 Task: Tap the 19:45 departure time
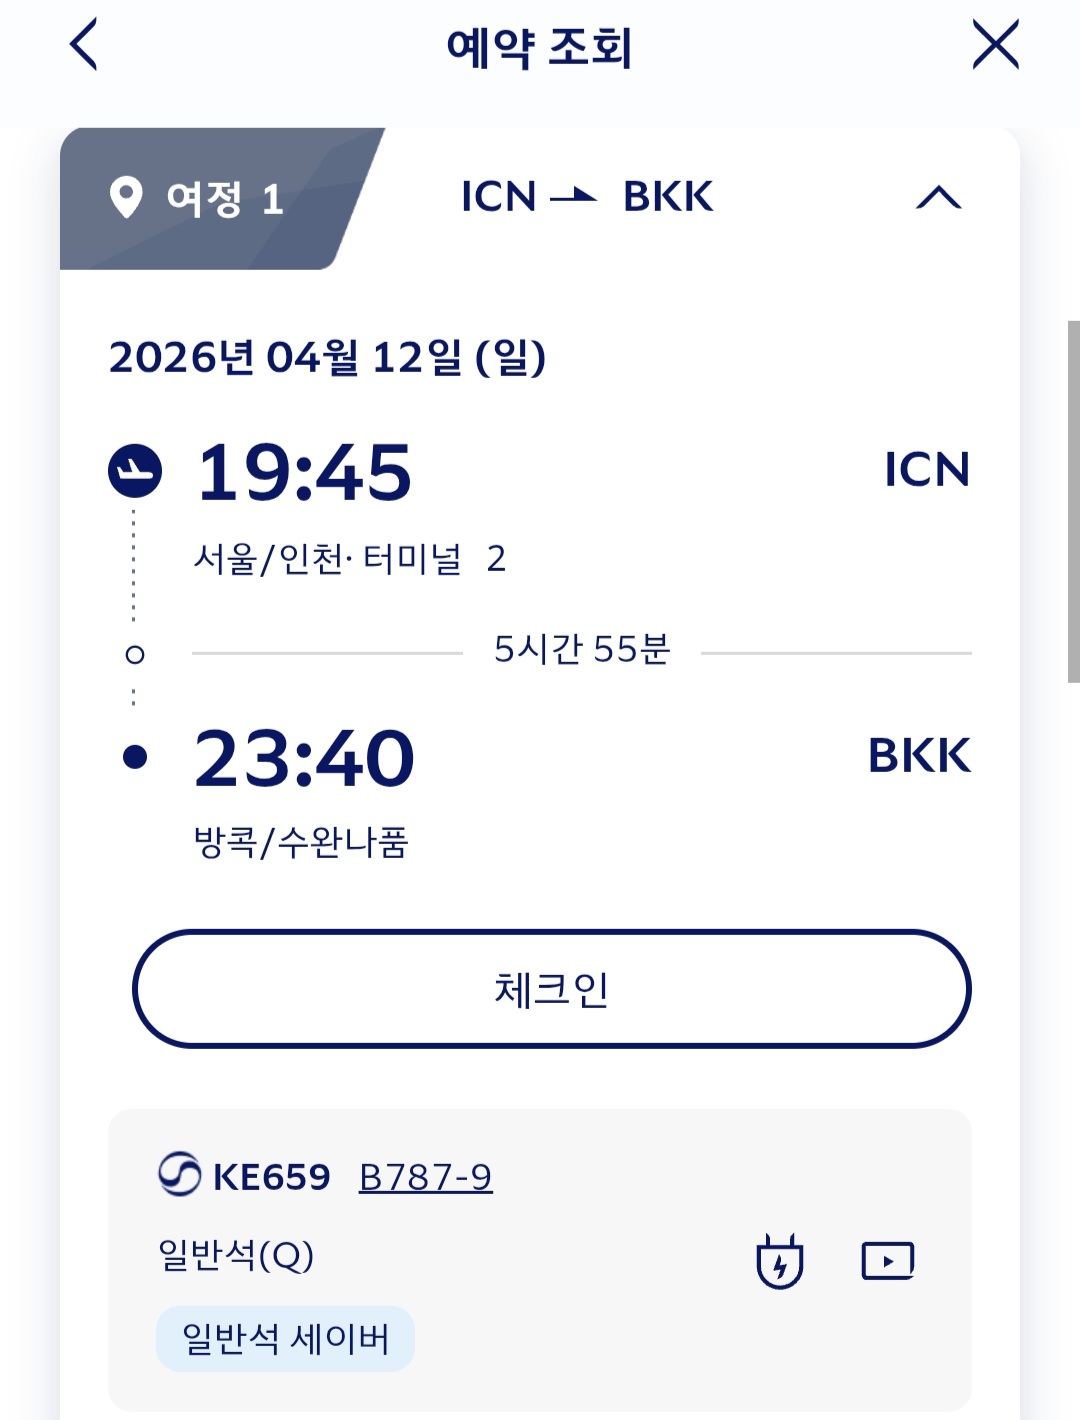click(x=304, y=472)
